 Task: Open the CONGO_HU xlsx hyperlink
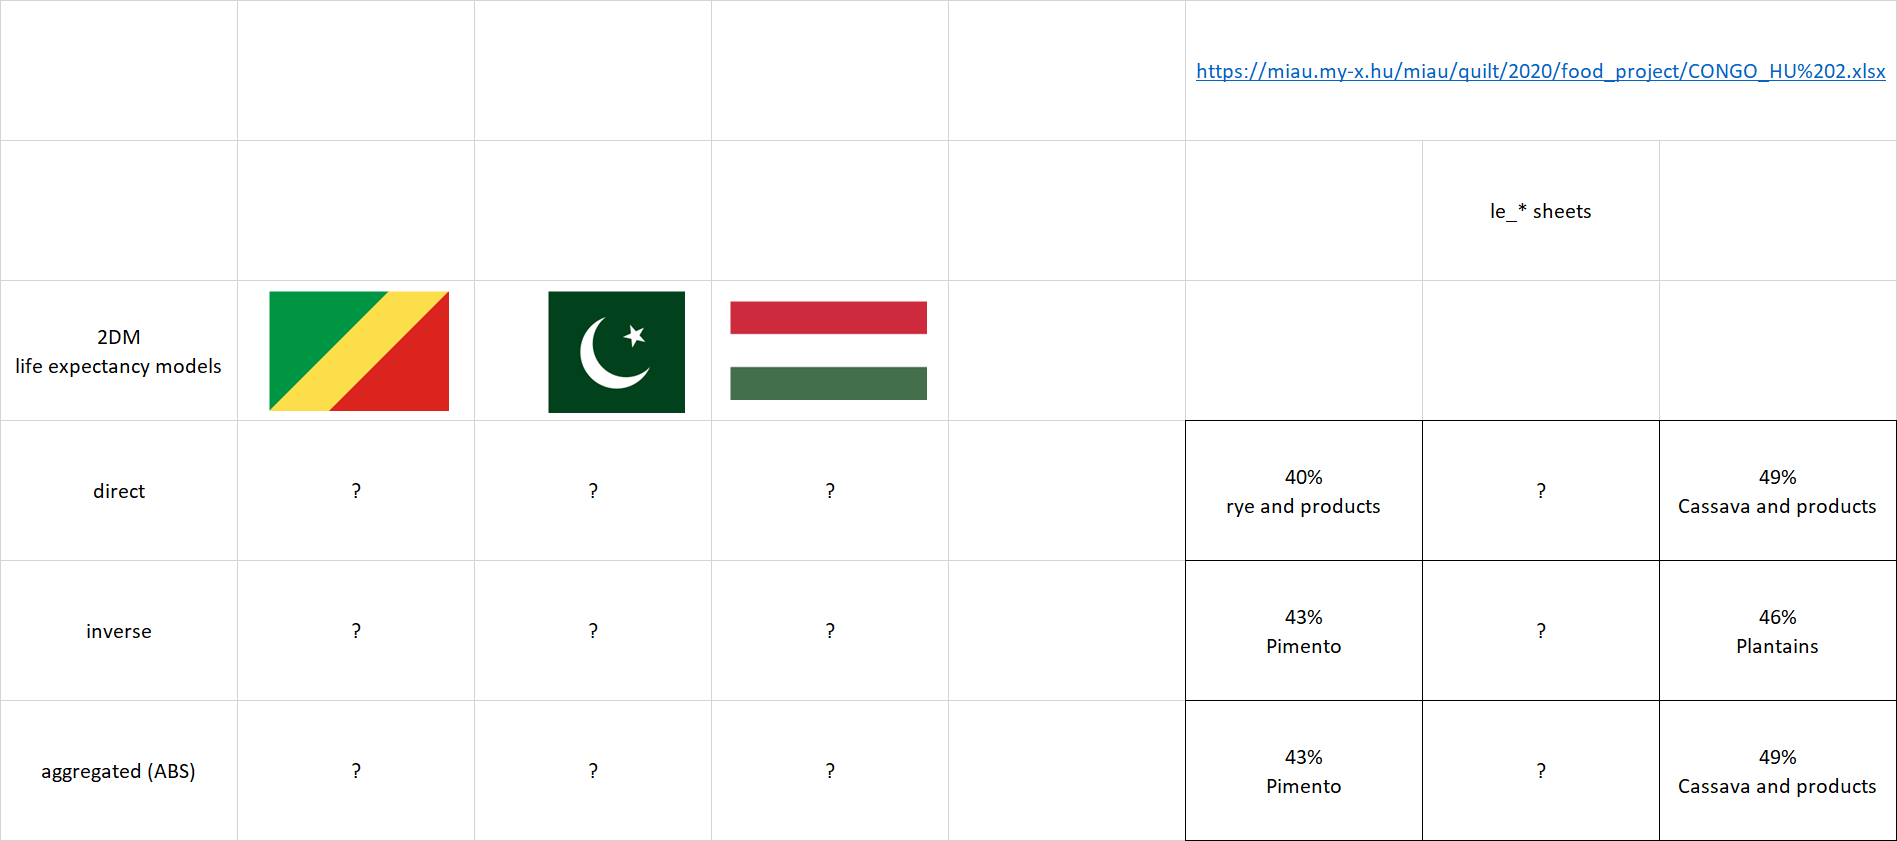coord(1540,71)
